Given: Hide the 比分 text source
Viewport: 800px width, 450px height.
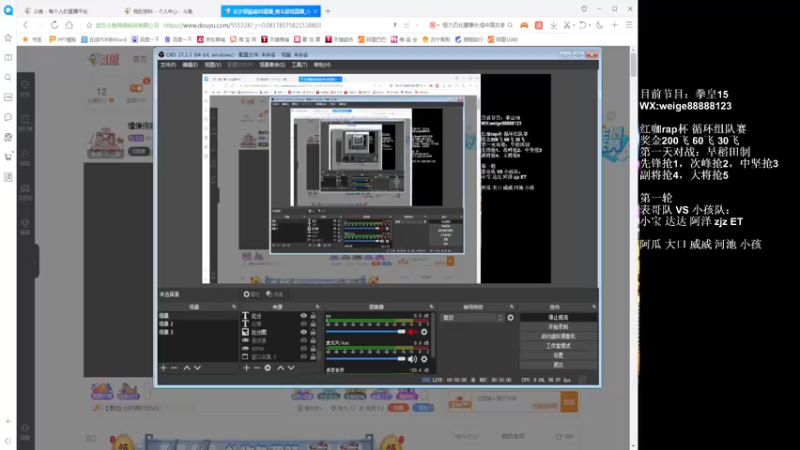Looking at the screenshot, I should [304, 316].
